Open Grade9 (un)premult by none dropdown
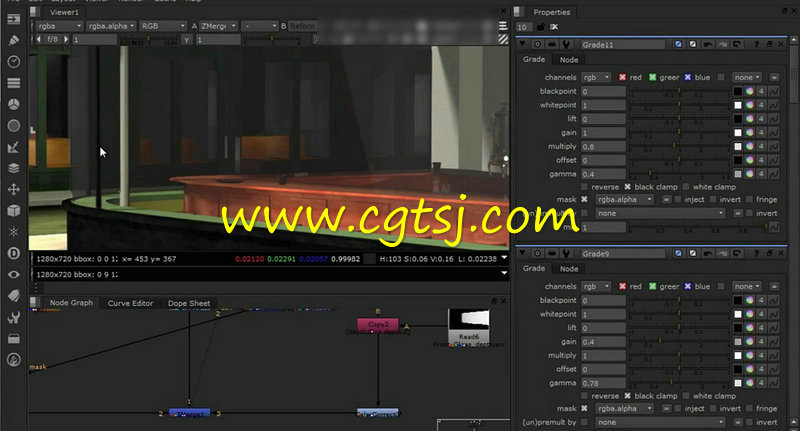Viewport: 800px width, 431px height. (x=660, y=422)
